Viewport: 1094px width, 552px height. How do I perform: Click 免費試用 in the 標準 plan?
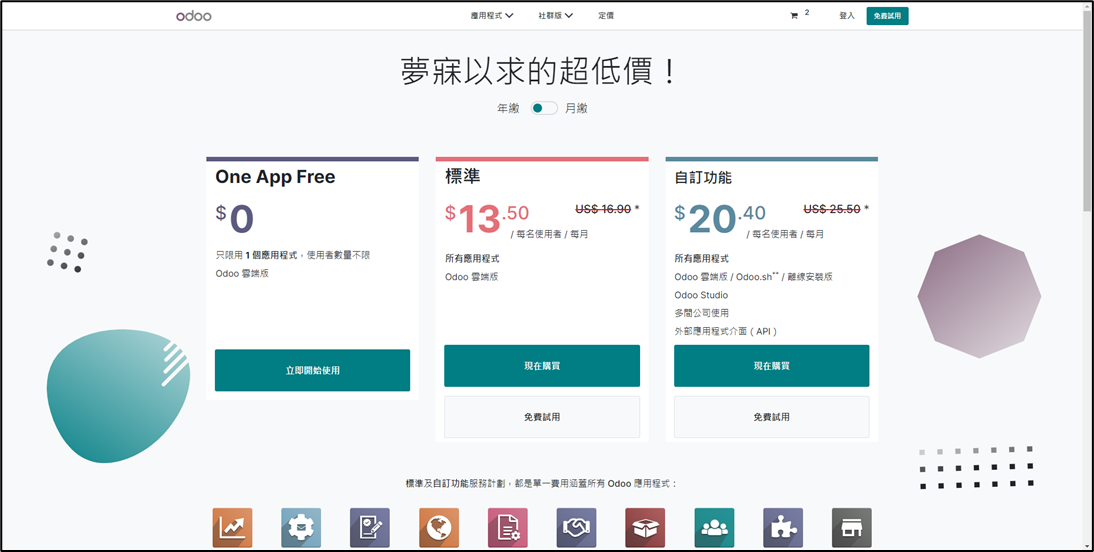[x=542, y=417]
